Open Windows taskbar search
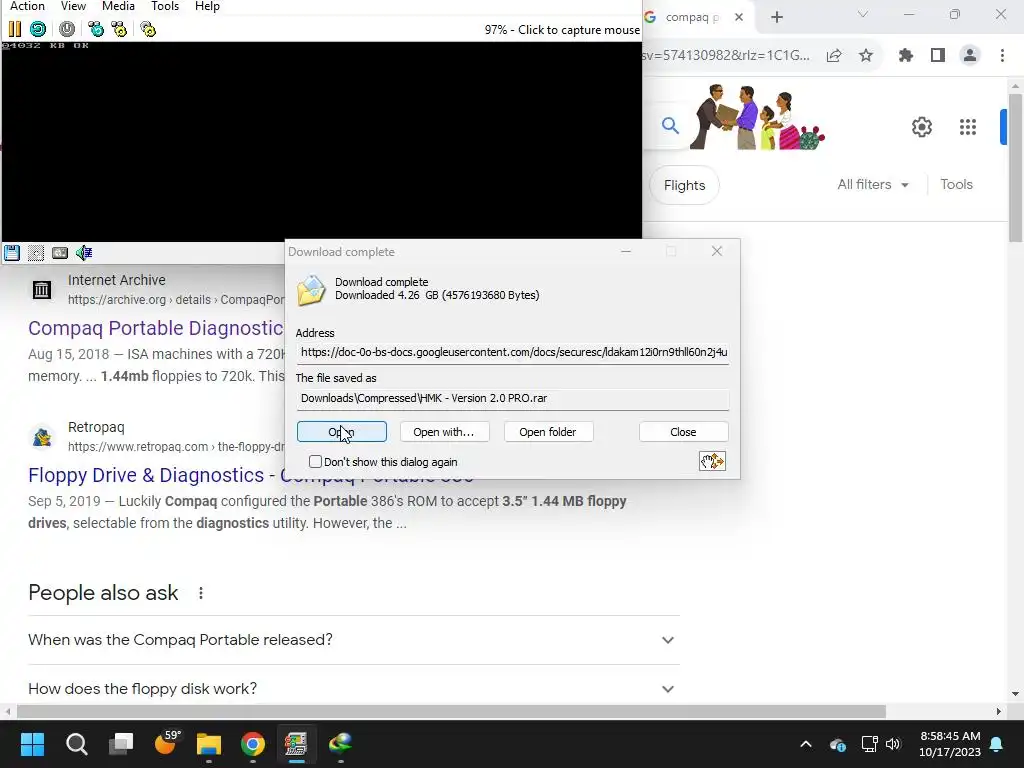 pos(76,744)
